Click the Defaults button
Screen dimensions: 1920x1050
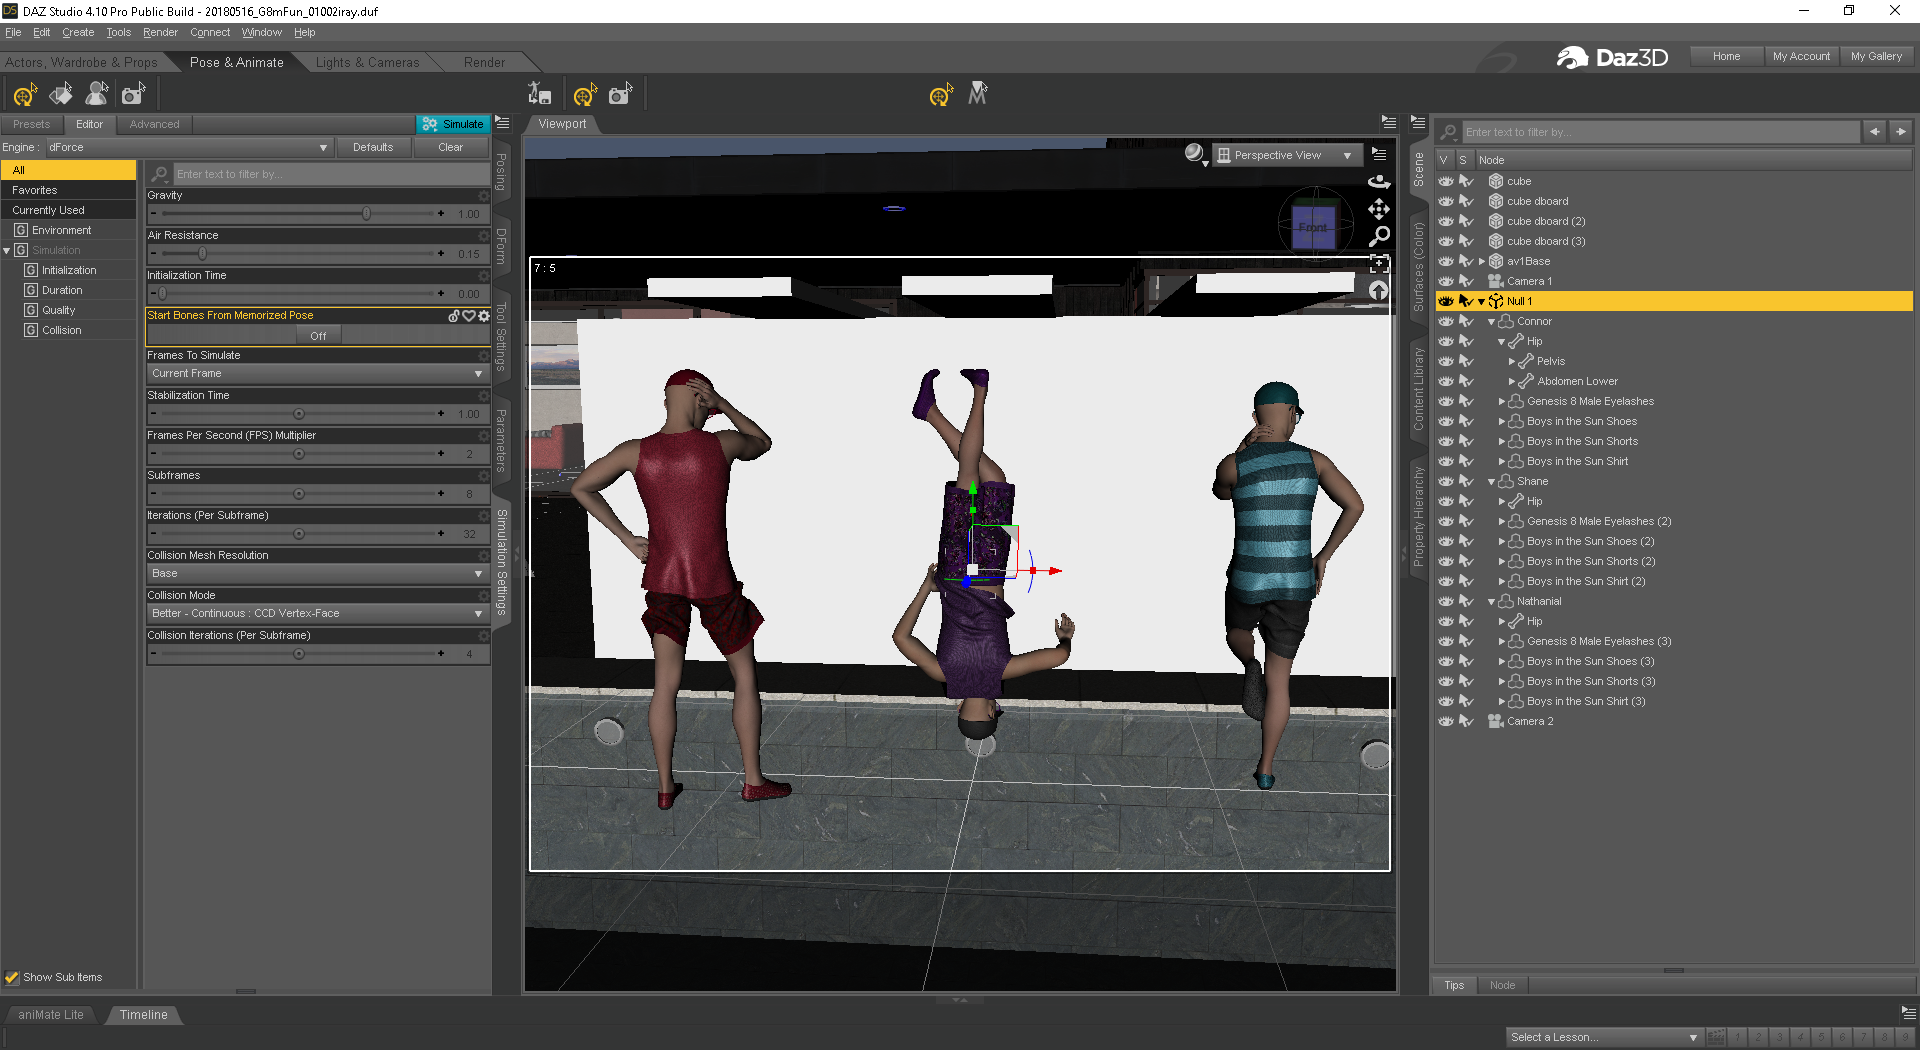pyautogui.click(x=373, y=147)
